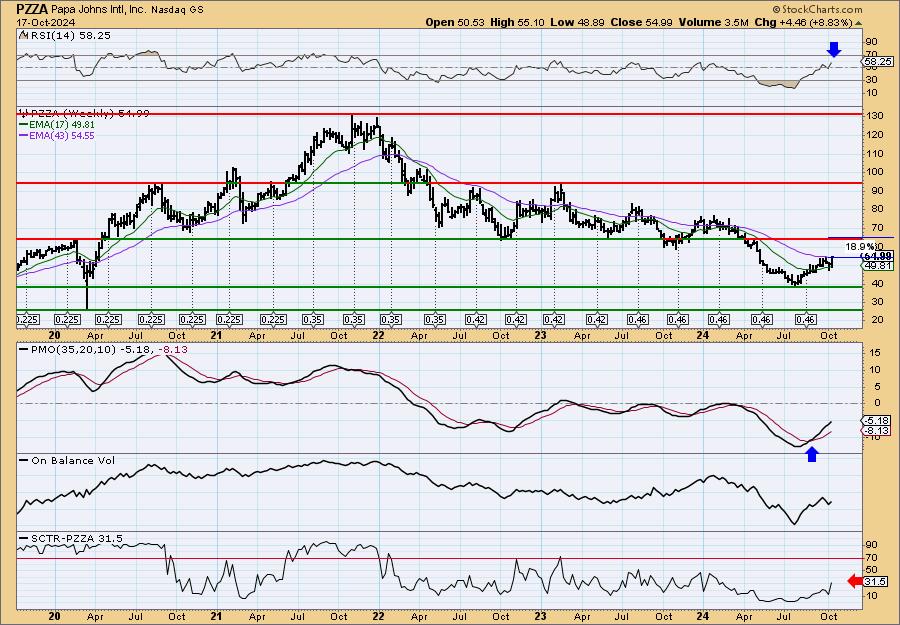900x625 pixels.
Task: Click the EMA(43) 54.55 legend text
Action: (61, 136)
